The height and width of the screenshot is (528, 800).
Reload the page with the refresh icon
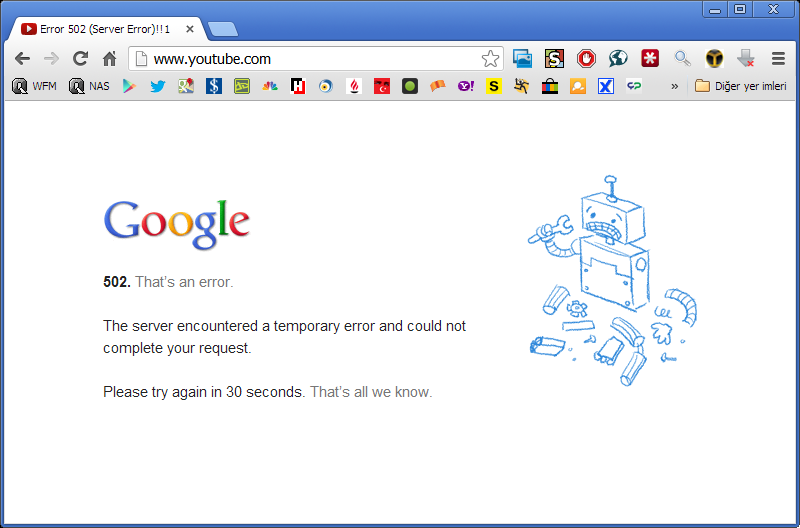[80, 59]
